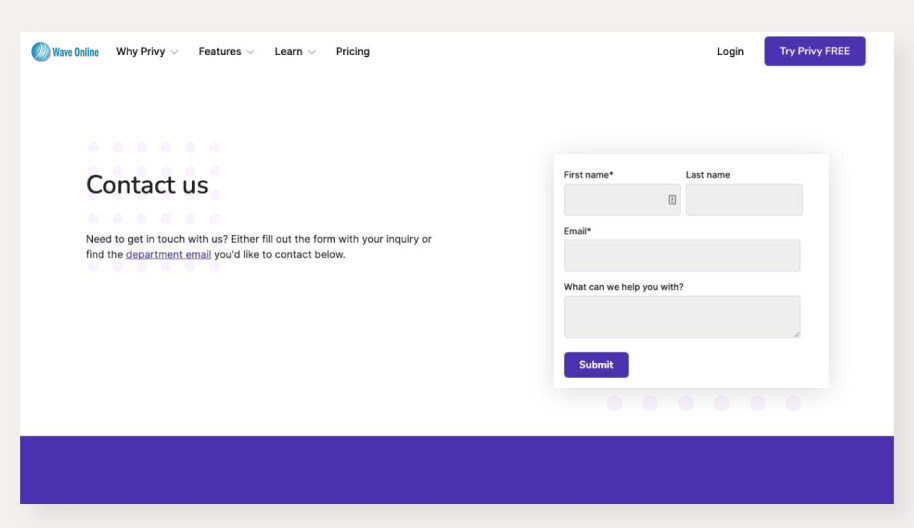Focus the Last name input field
Image resolution: width=914 pixels, height=528 pixels.
(x=744, y=200)
